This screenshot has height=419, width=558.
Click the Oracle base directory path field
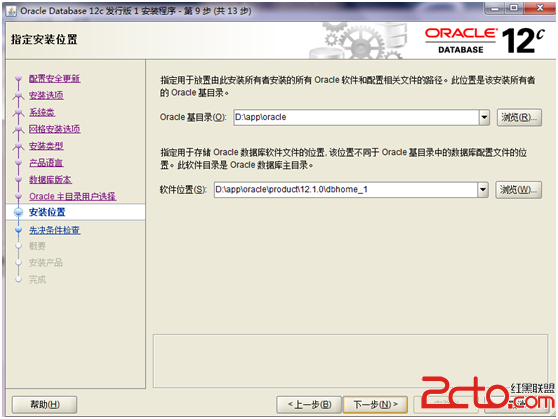pyautogui.click(x=356, y=117)
